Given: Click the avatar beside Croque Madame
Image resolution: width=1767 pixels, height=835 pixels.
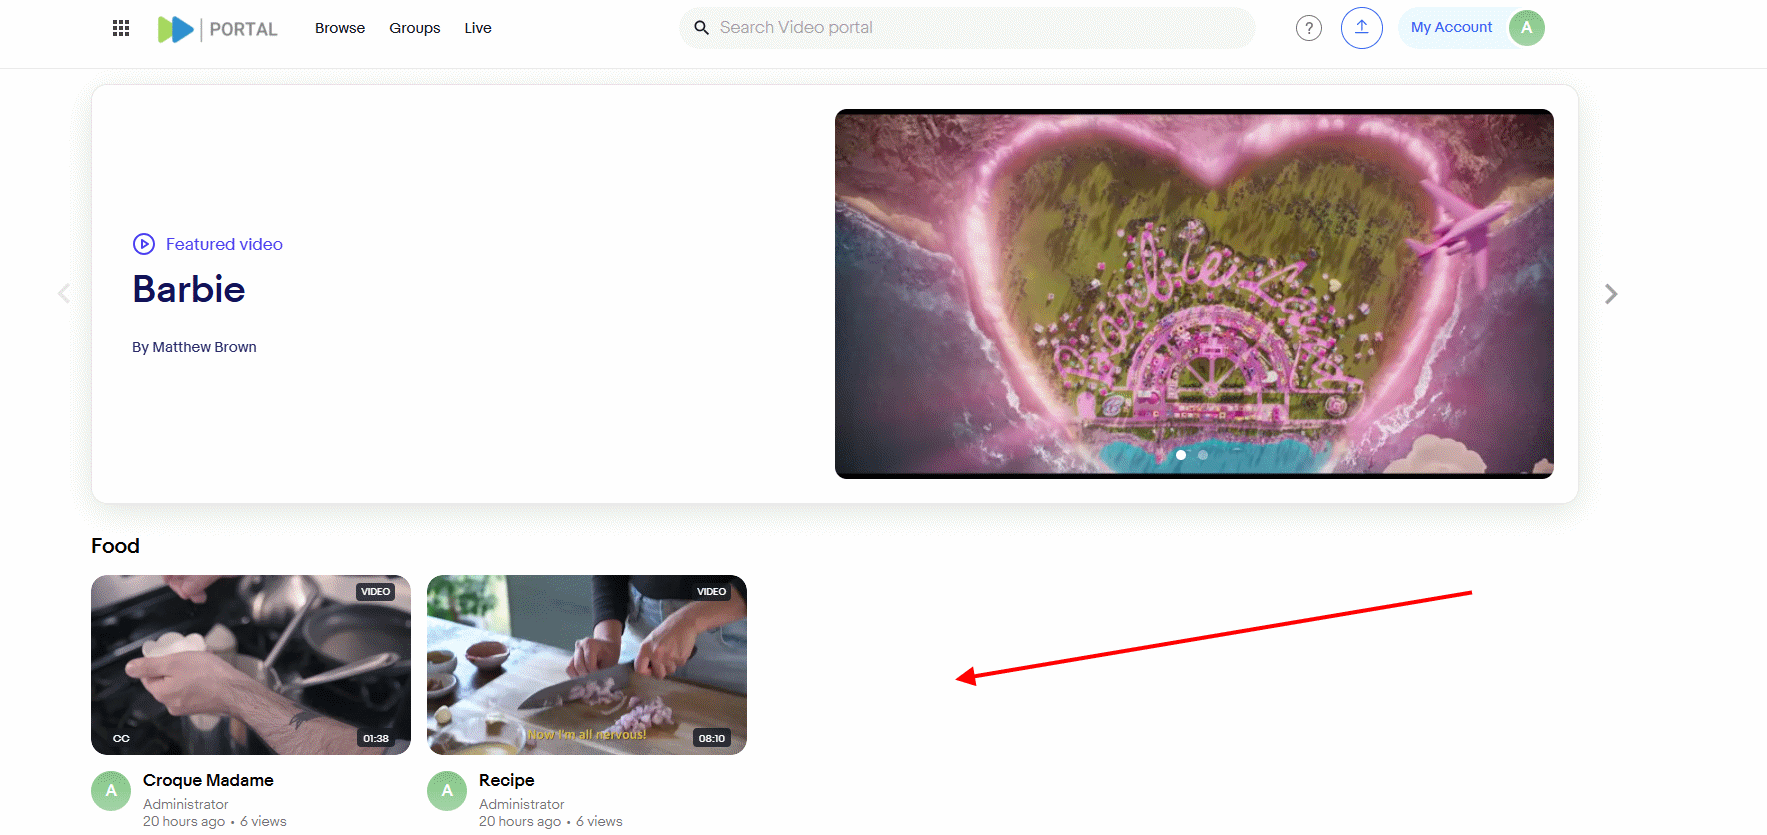Looking at the screenshot, I should coord(111,791).
